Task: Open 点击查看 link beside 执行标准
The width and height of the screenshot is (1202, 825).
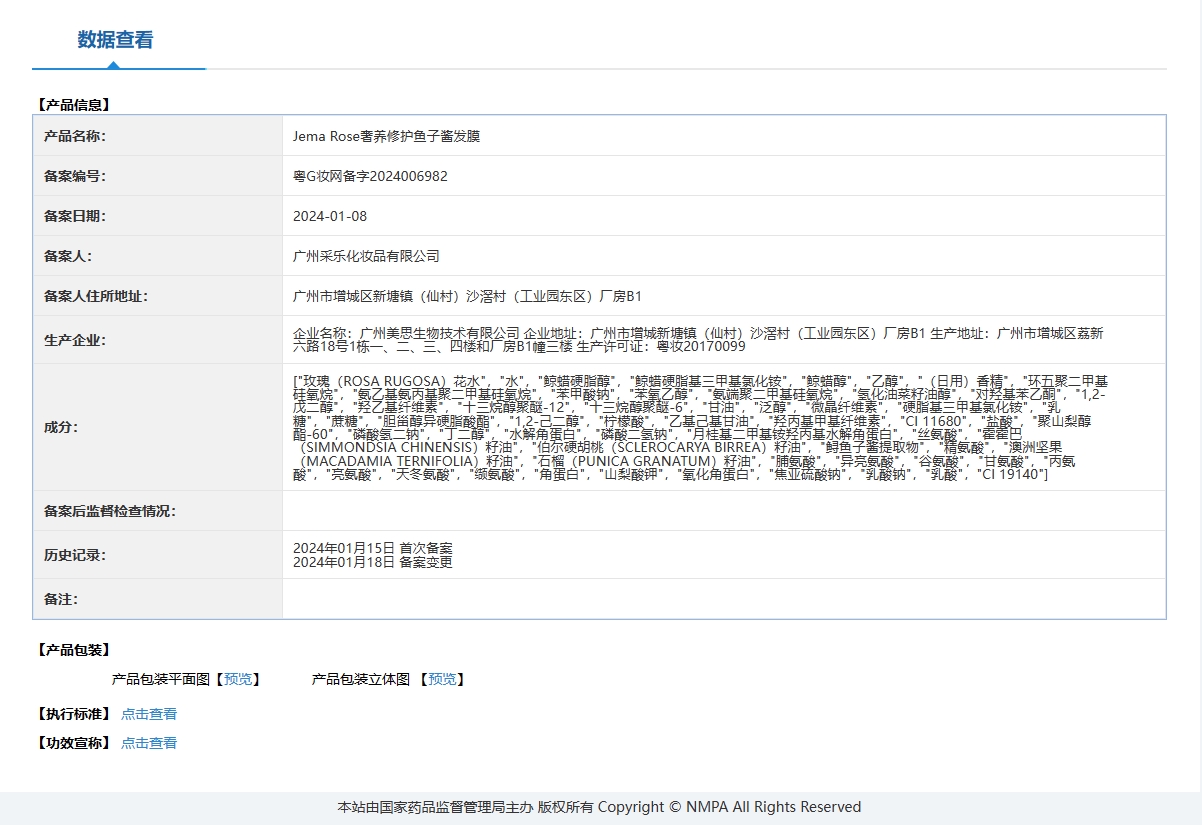Action: pyautogui.click(x=149, y=714)
